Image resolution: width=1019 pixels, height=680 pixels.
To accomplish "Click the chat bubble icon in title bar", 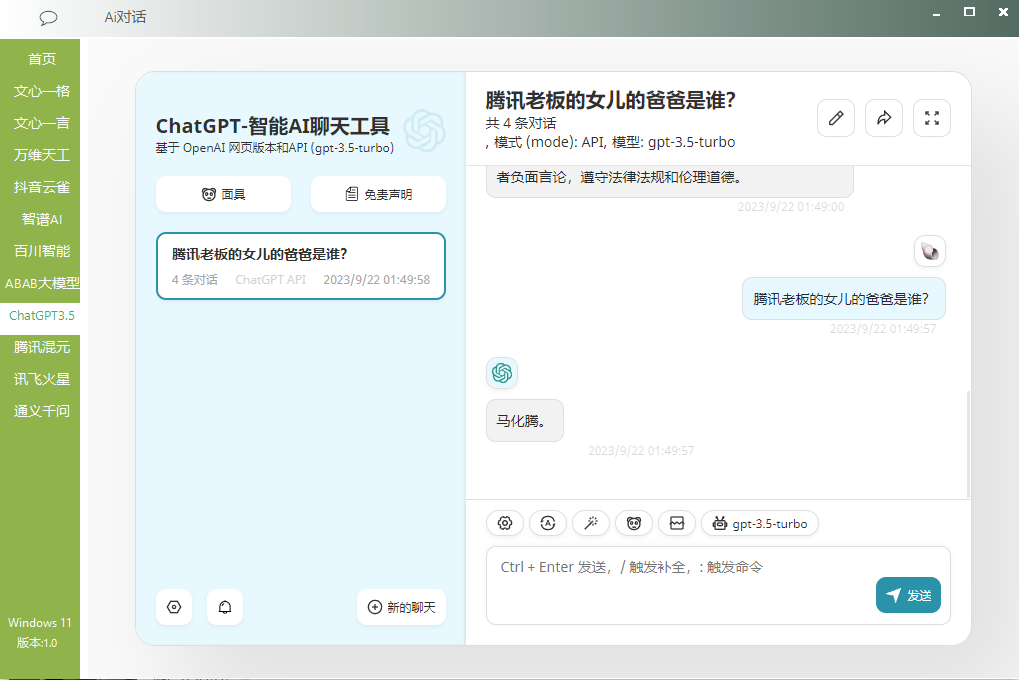I will pyautogui.click(x=48, y=18).
